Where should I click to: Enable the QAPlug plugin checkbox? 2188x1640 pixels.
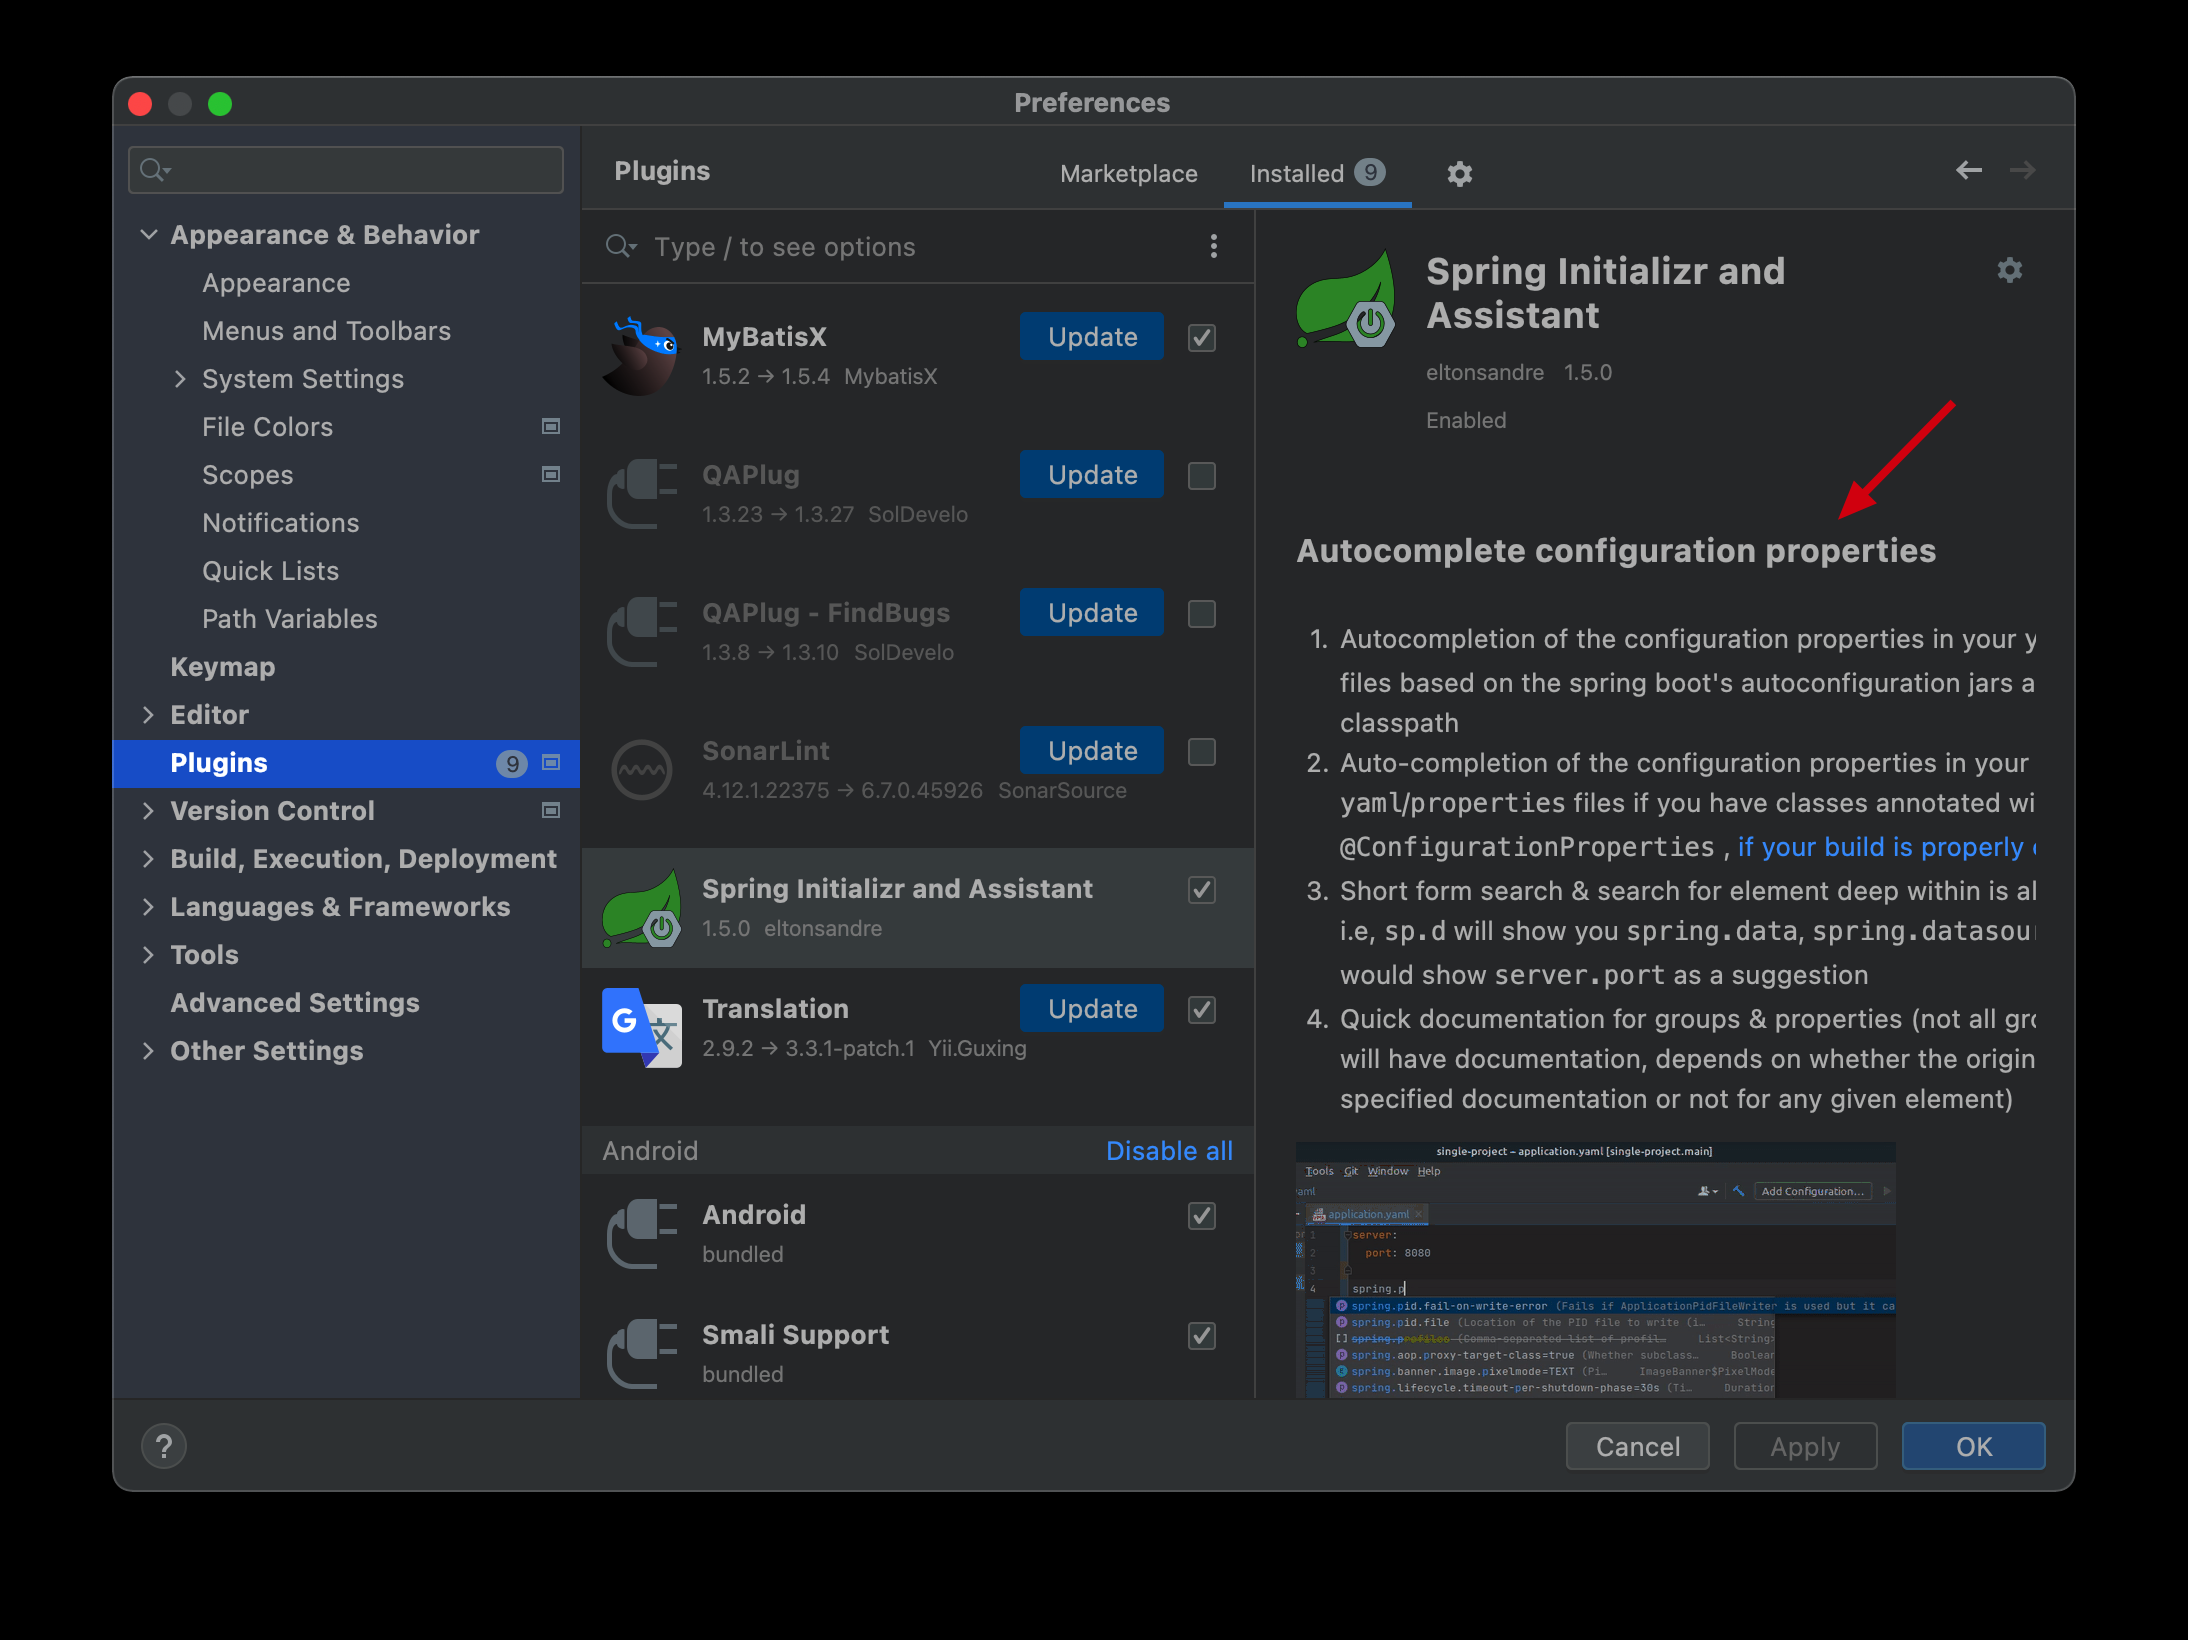click(x=1201, y=476)
